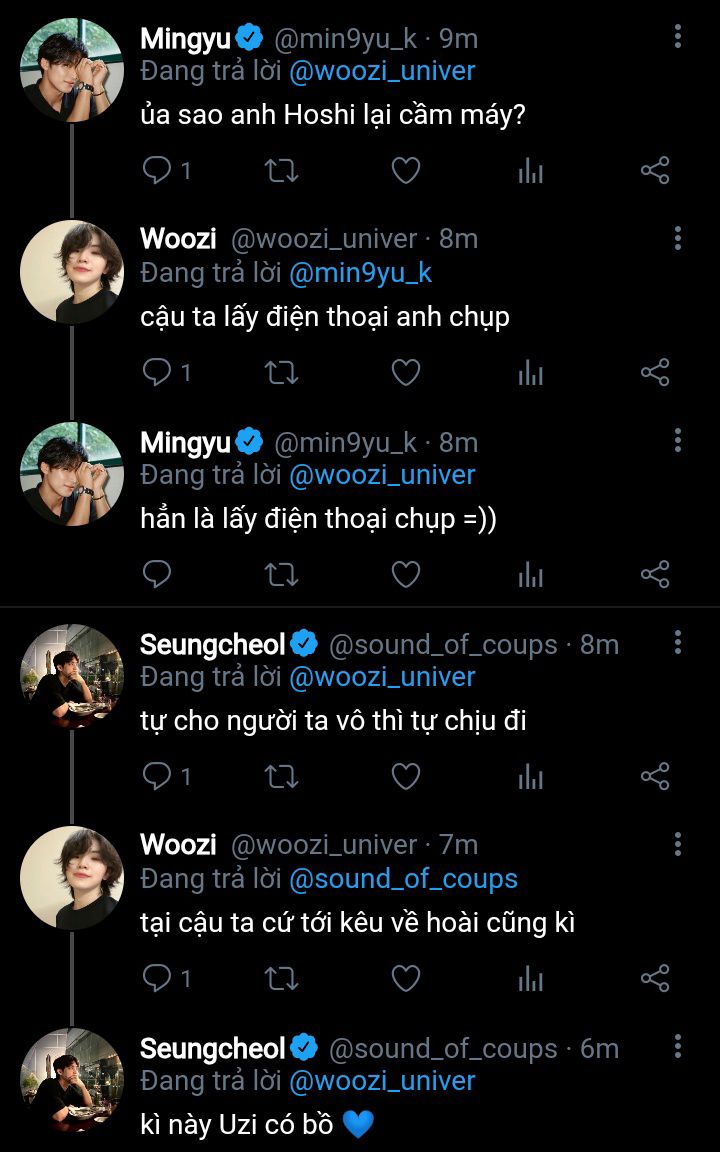This screenshot has width=720, height=1152.
Task: Like Seungcheol's "tự cho người ta vô" tweet
Action: click(x=405, y=777)
